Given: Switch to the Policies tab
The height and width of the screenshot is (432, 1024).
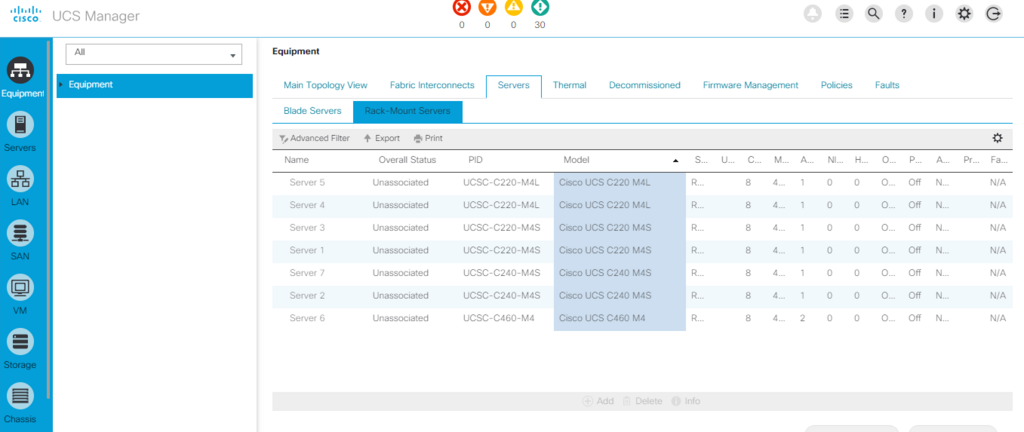Looking at the screenshot, I should pyautogui.click(x=837, y=85).
